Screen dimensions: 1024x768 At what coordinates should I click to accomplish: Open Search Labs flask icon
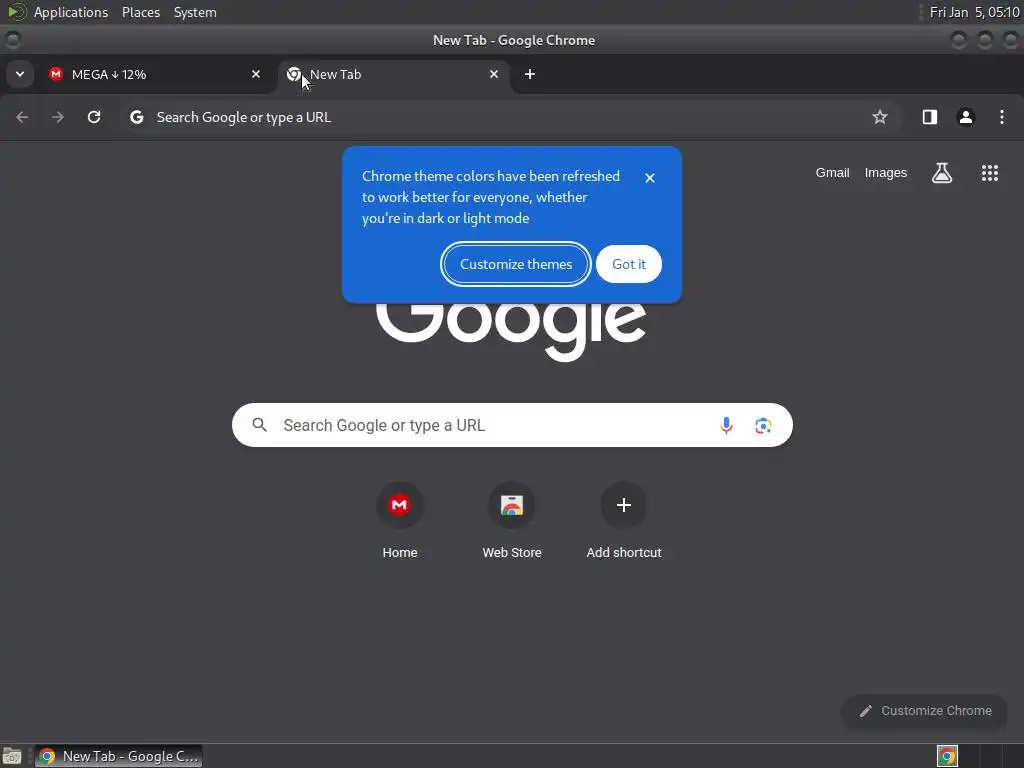pyautogui.click(x=942, y=173)
